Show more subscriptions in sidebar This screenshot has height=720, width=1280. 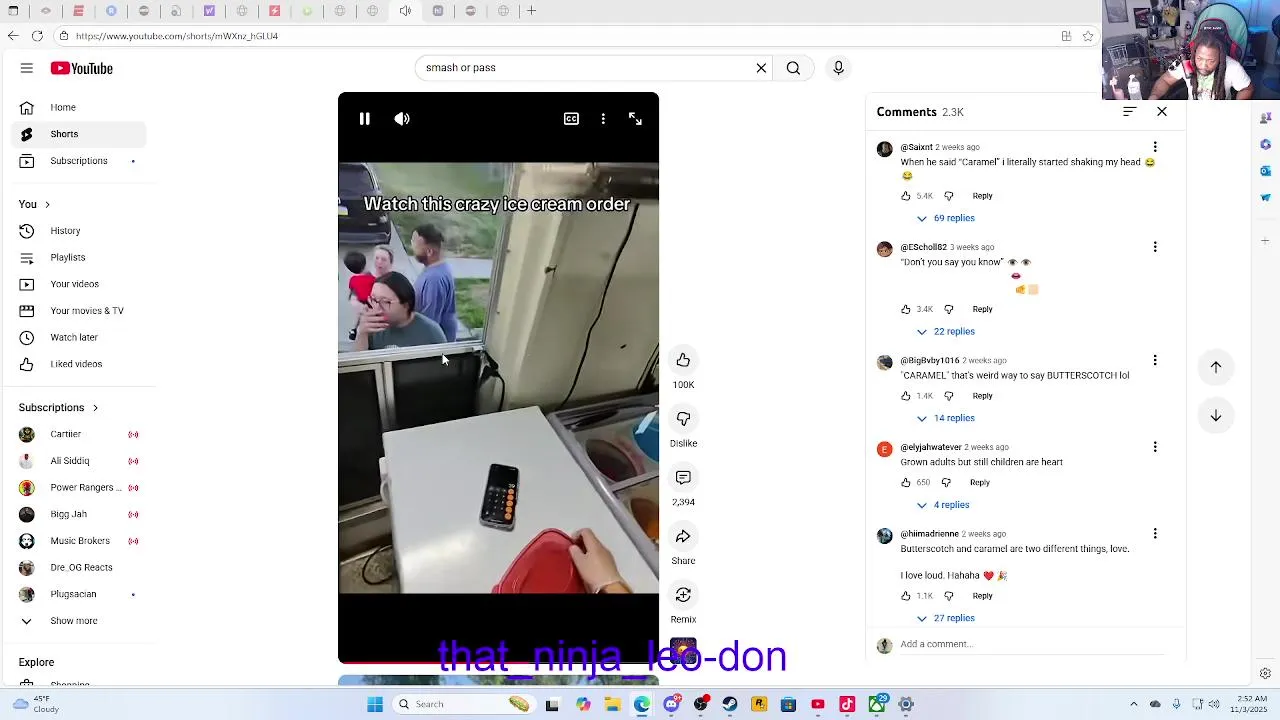78,621
